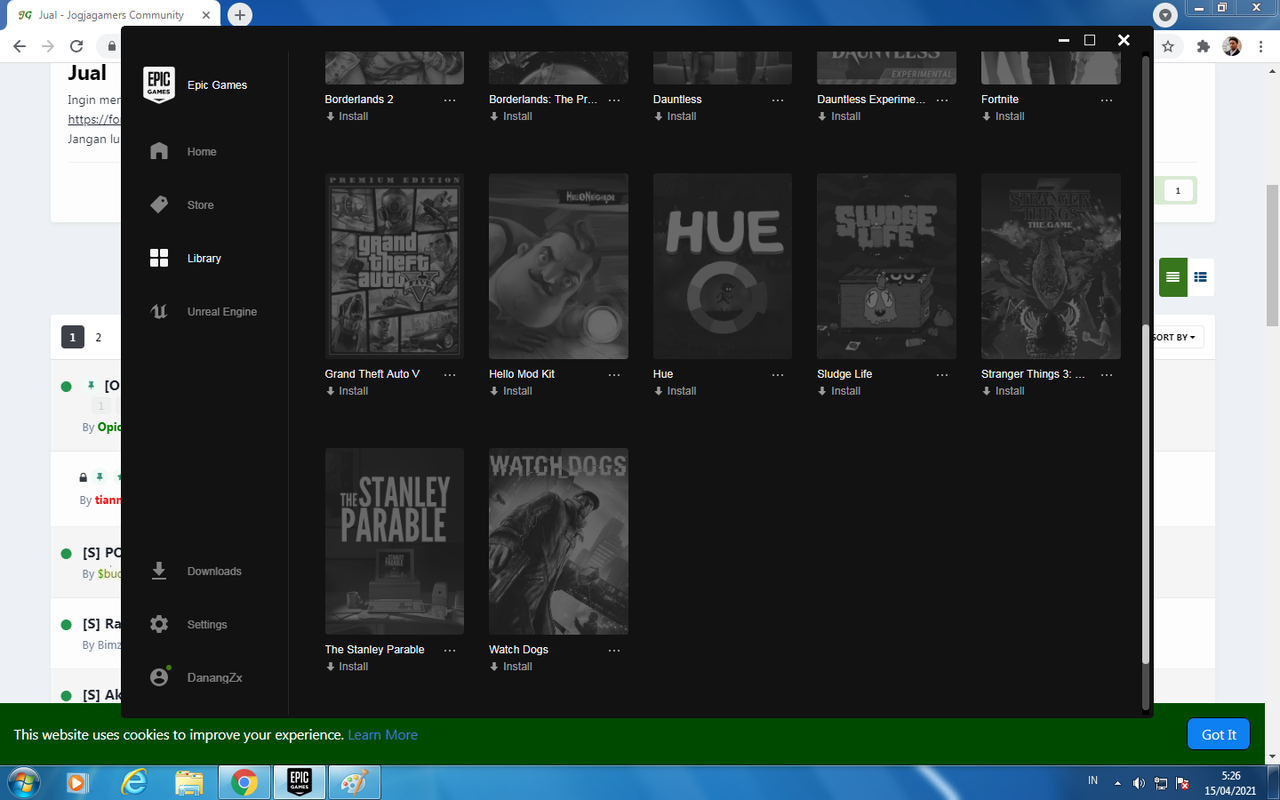
Task: Open options menu for Sludge Life
Action: click(942, 375)
